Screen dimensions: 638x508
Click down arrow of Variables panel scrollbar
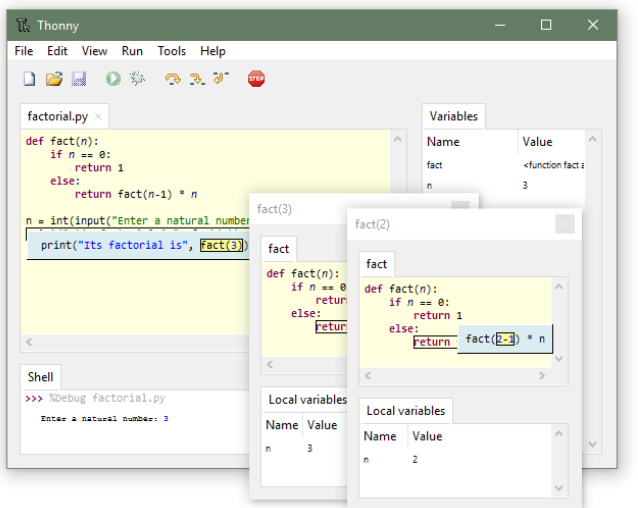(x=593, y=444)
